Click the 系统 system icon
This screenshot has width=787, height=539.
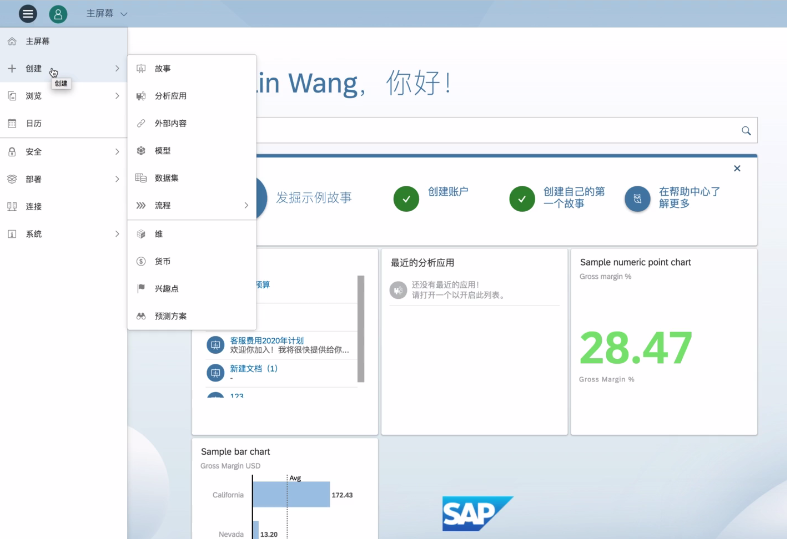(12, 234)
